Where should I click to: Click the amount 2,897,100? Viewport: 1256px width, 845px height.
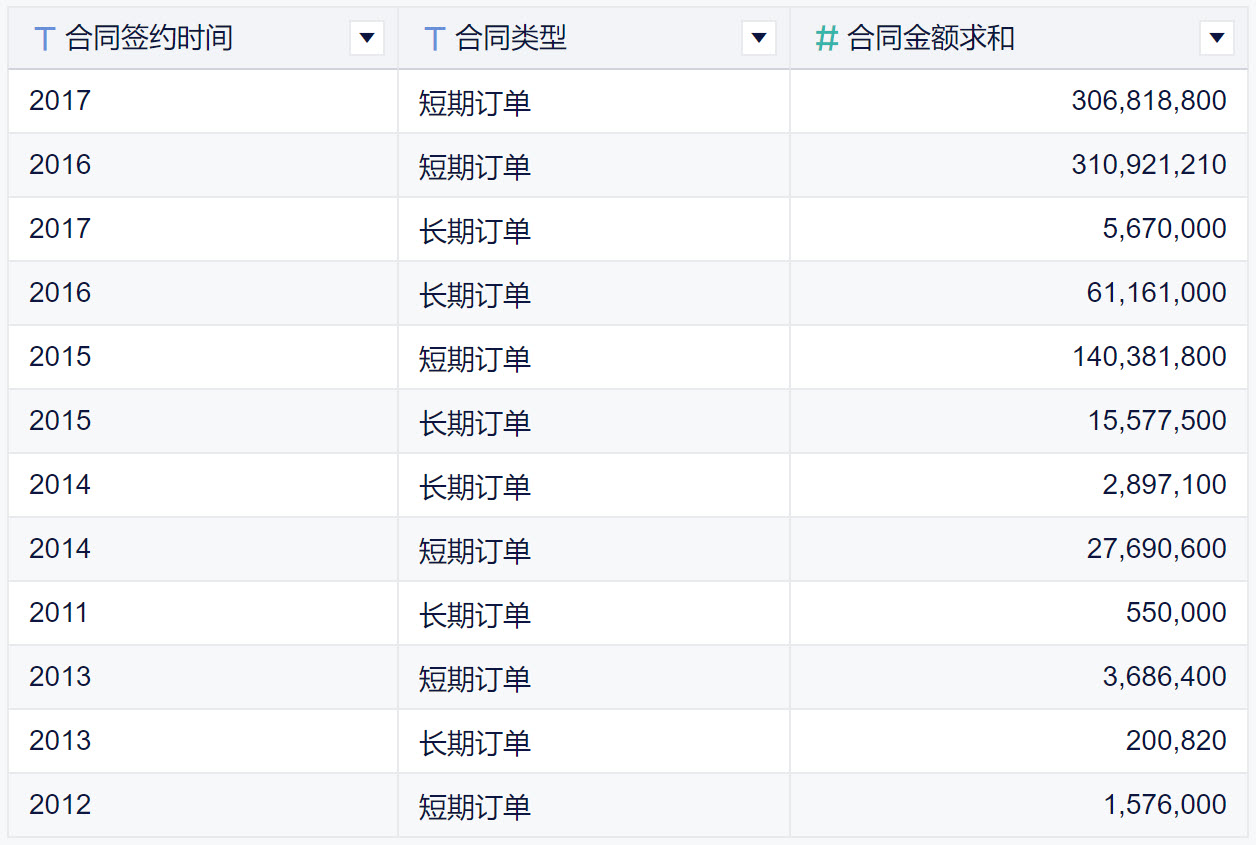click(1165, 485)
